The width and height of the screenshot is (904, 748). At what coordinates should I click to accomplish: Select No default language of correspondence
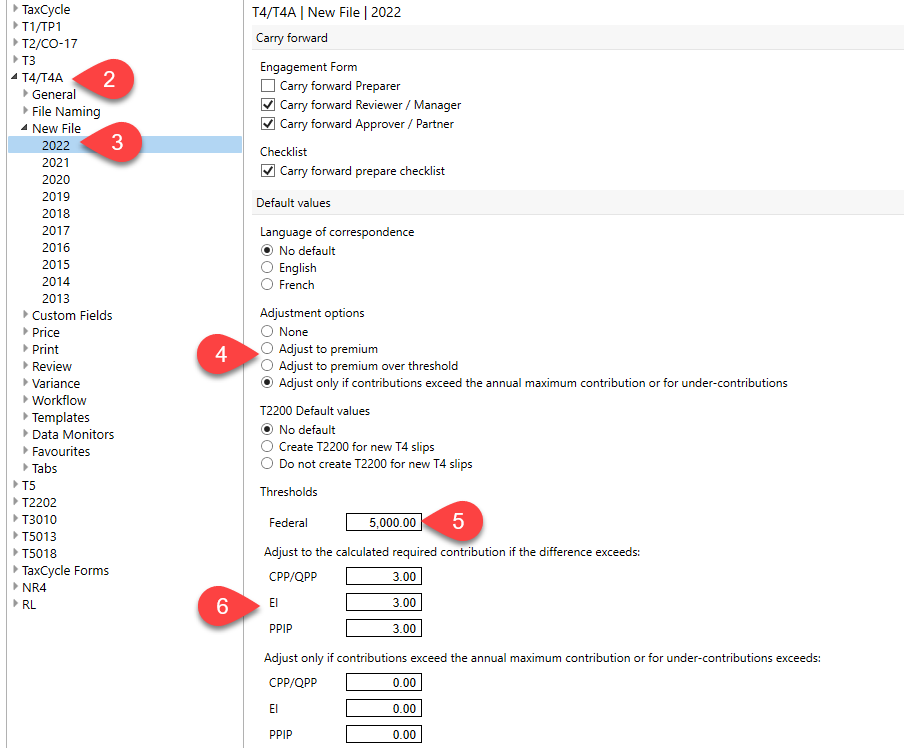267,250
